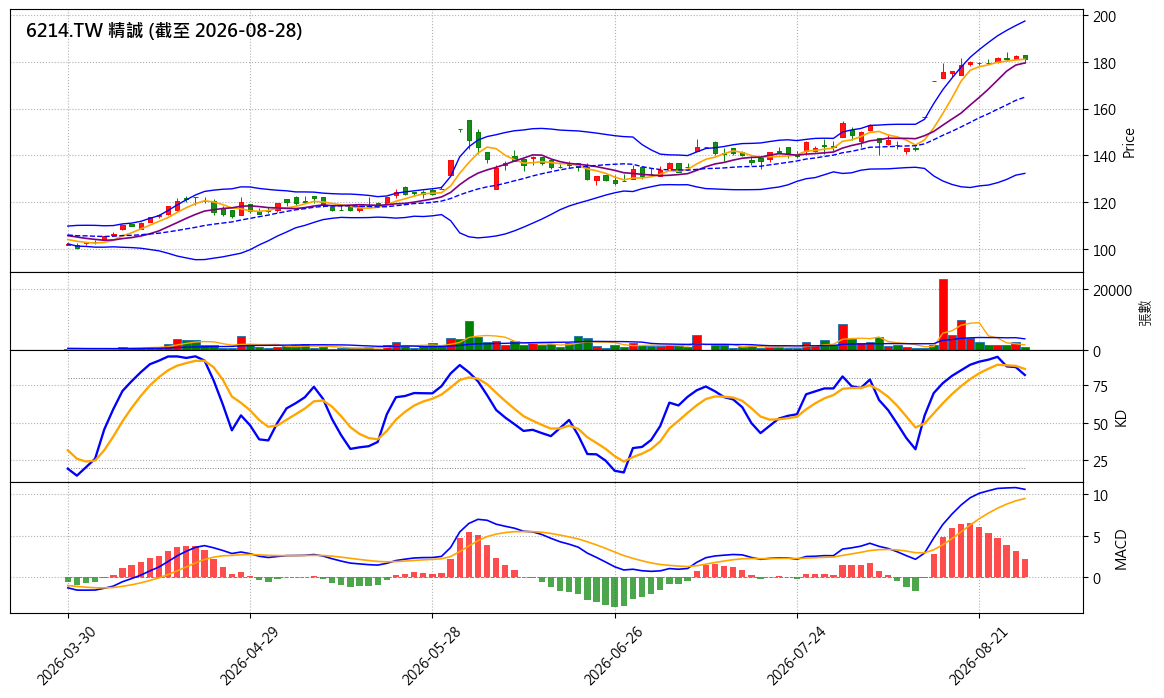This screenshot has width=1164, height=698.
Task: Select the 120 tick on Price axis
Action: (x=1105, y=203)
